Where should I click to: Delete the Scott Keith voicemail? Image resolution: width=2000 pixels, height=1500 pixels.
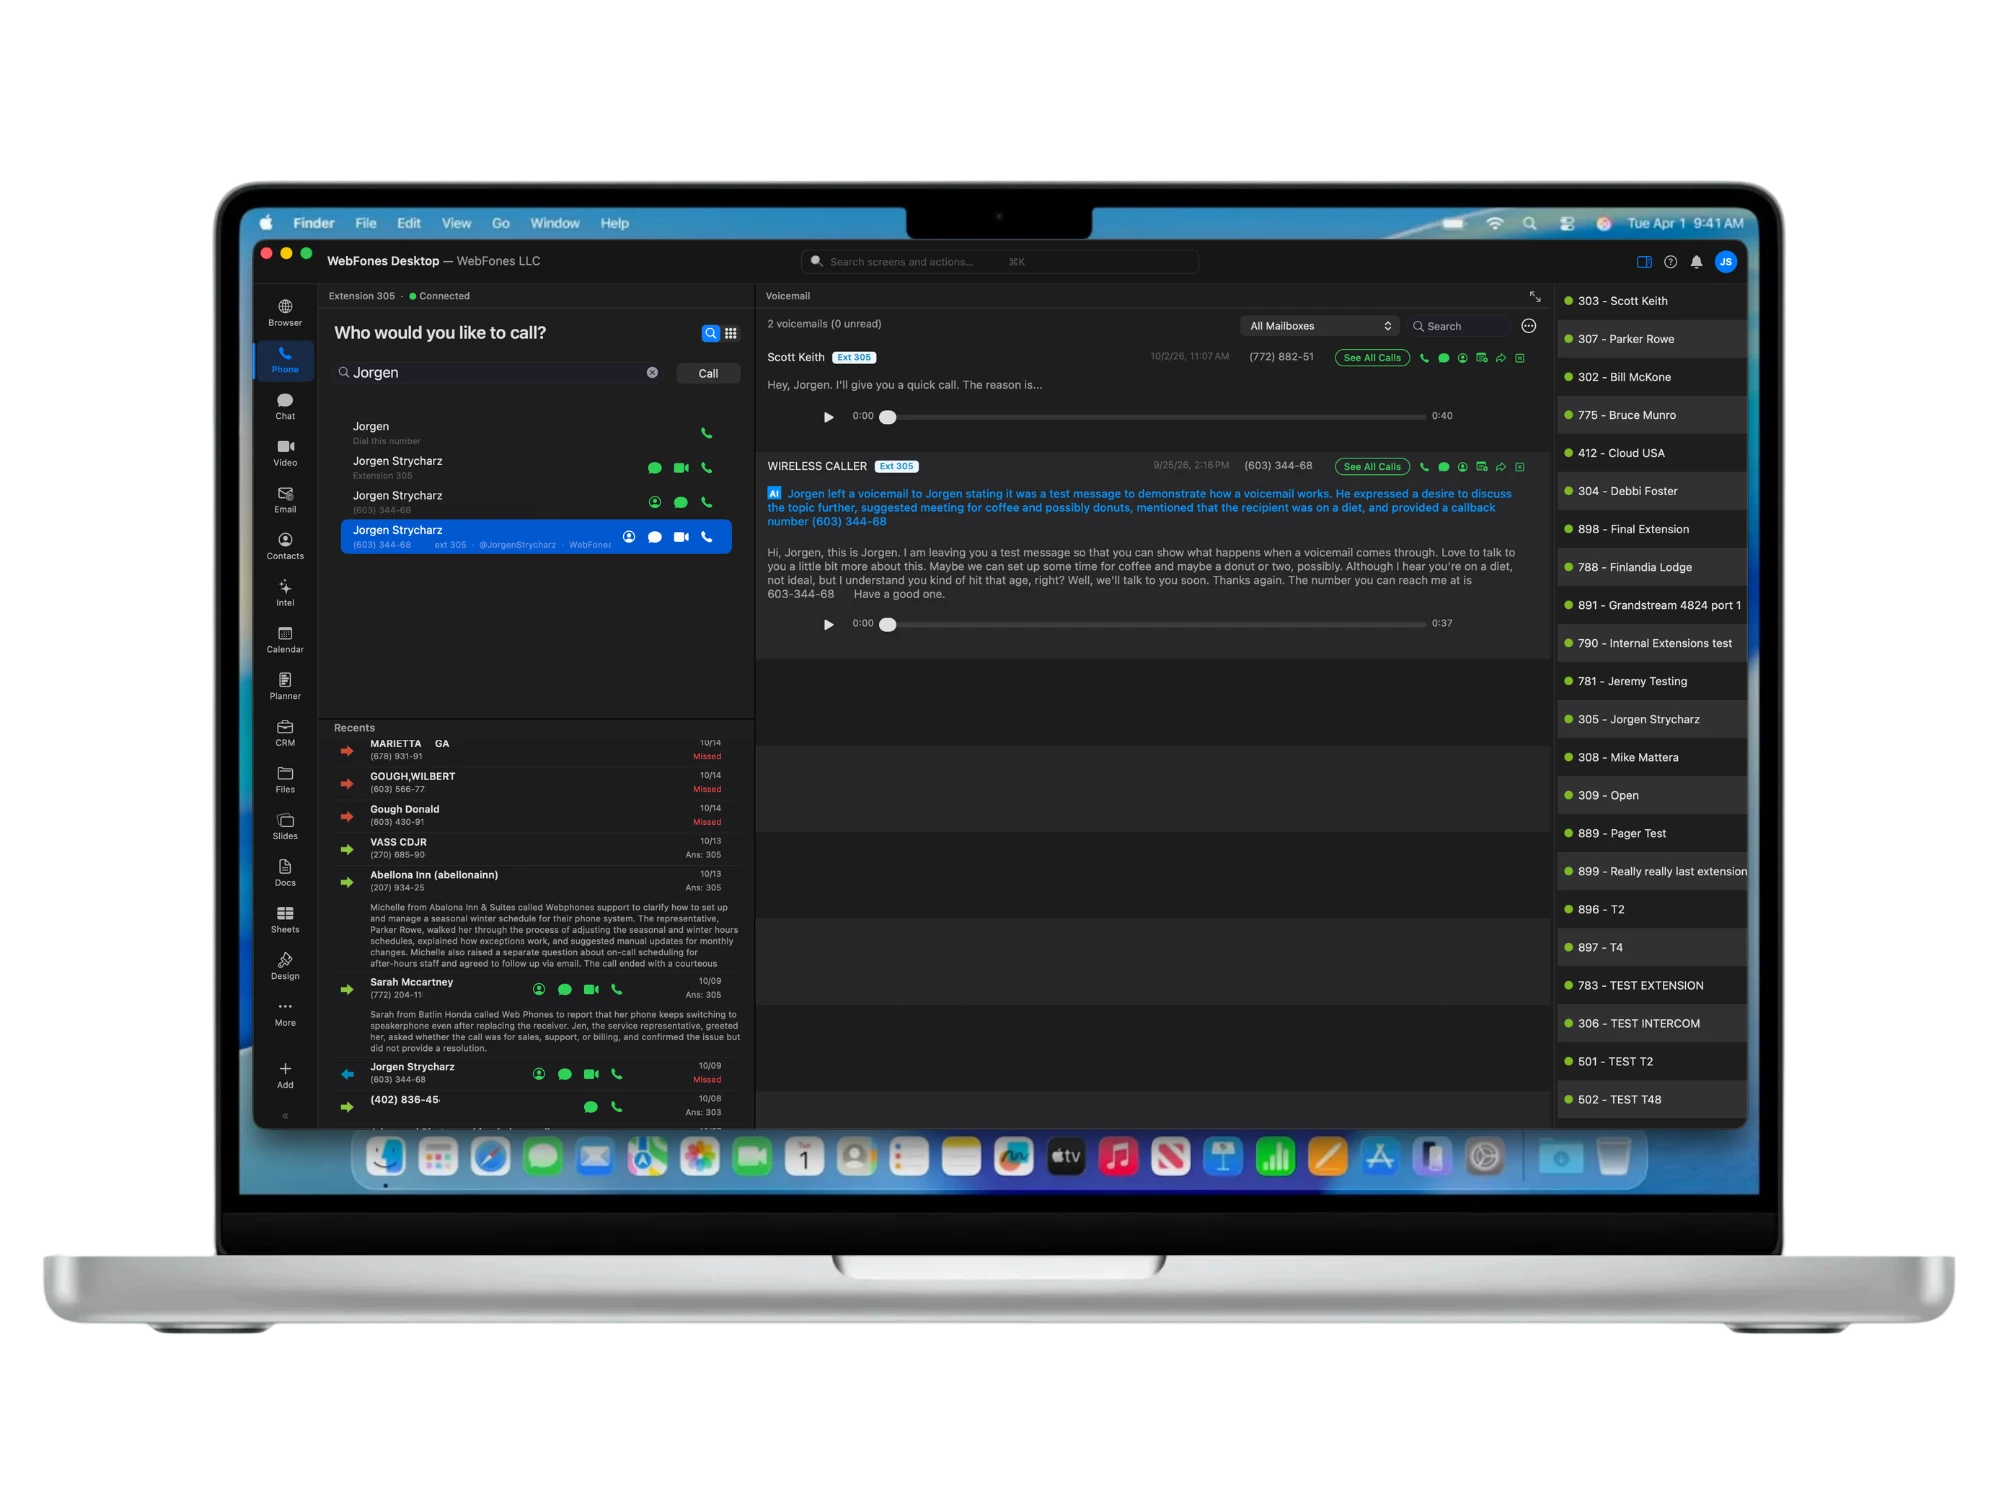[x=1520, y=358]
